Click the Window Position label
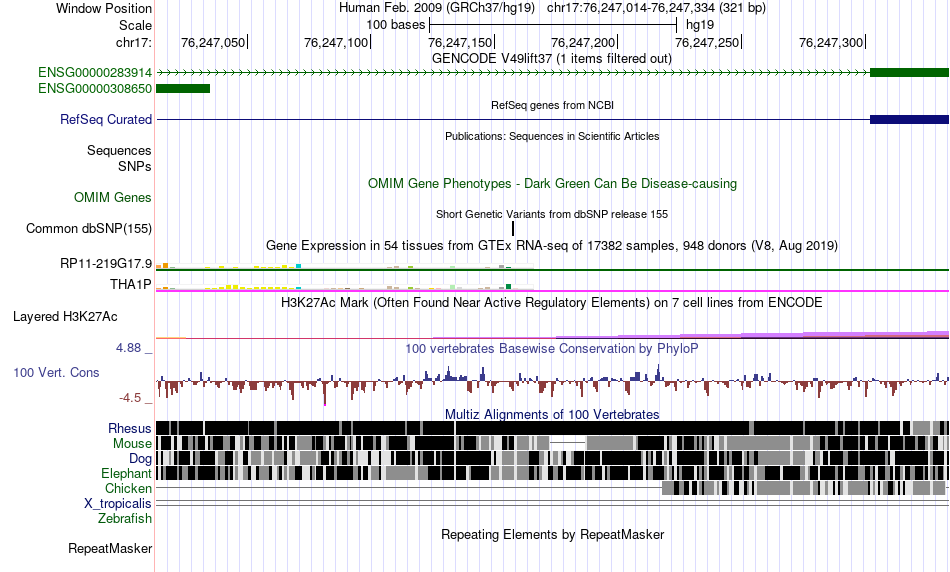The image size is (950, 572). 104,8
